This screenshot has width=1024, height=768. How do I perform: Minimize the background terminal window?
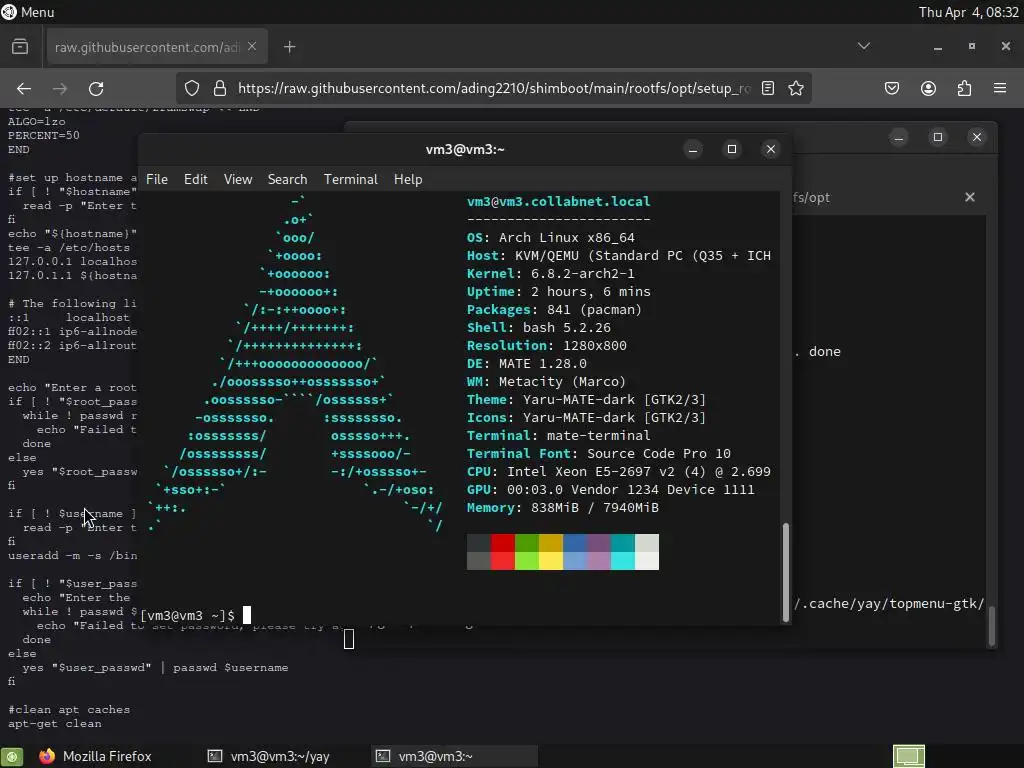899,137
